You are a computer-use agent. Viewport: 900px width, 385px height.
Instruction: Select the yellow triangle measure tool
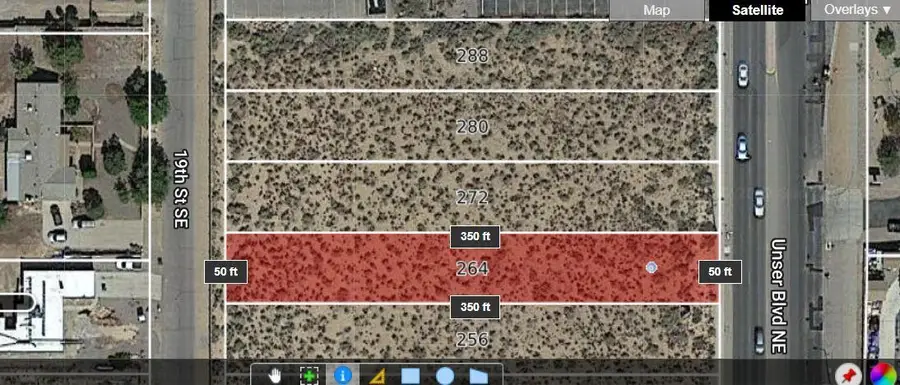pyautogui.click(x=377, y=376)
